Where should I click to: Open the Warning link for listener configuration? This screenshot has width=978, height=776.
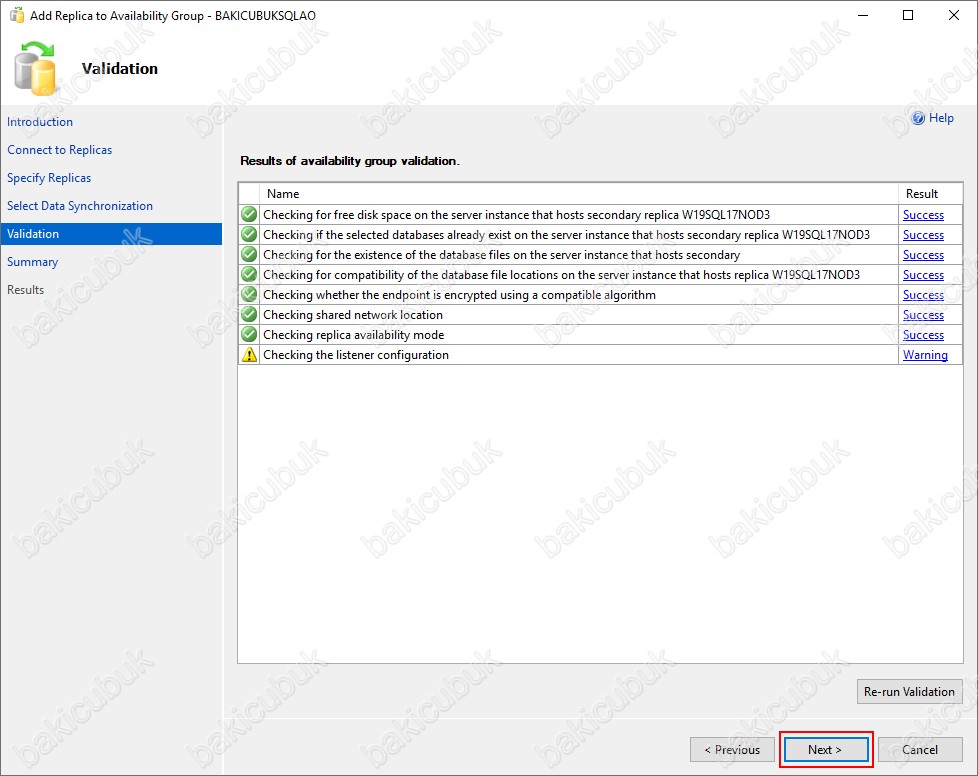tap(925, 354)
